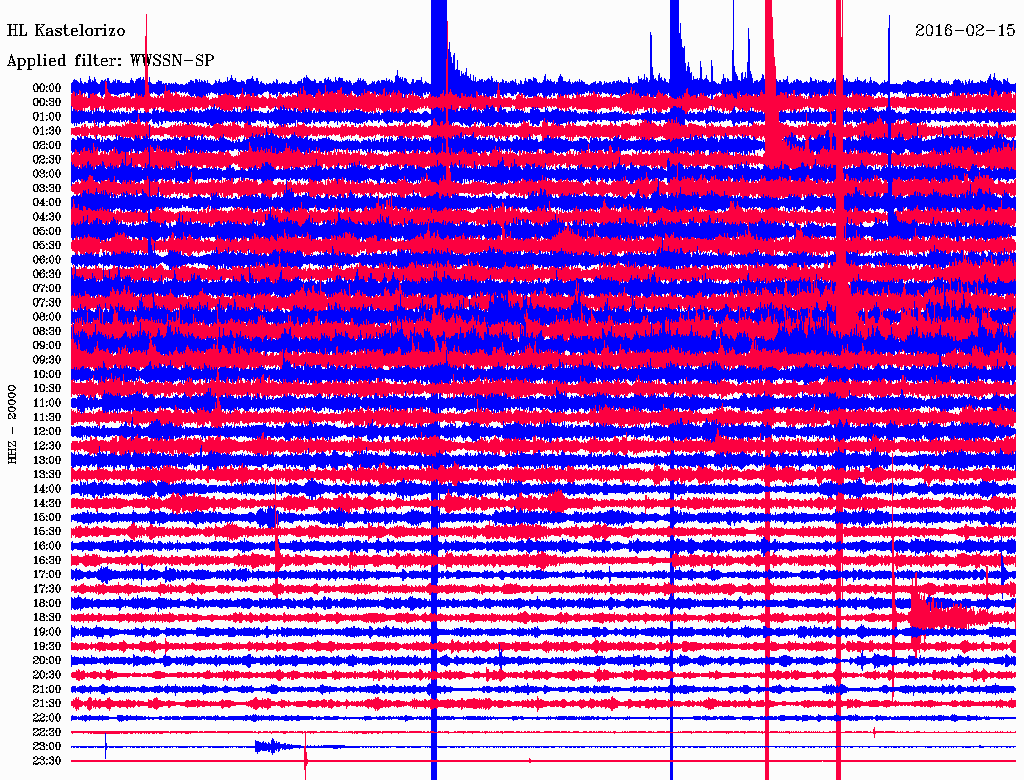Select the 02:30 time label
This screenshot has height=780, width=1024.
pyautogui.click(x=47, y=160)
